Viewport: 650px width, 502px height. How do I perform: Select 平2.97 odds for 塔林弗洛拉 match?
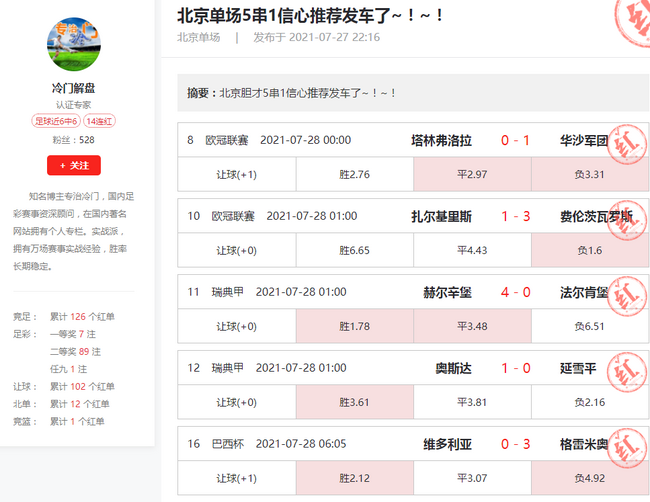point(471,175)
